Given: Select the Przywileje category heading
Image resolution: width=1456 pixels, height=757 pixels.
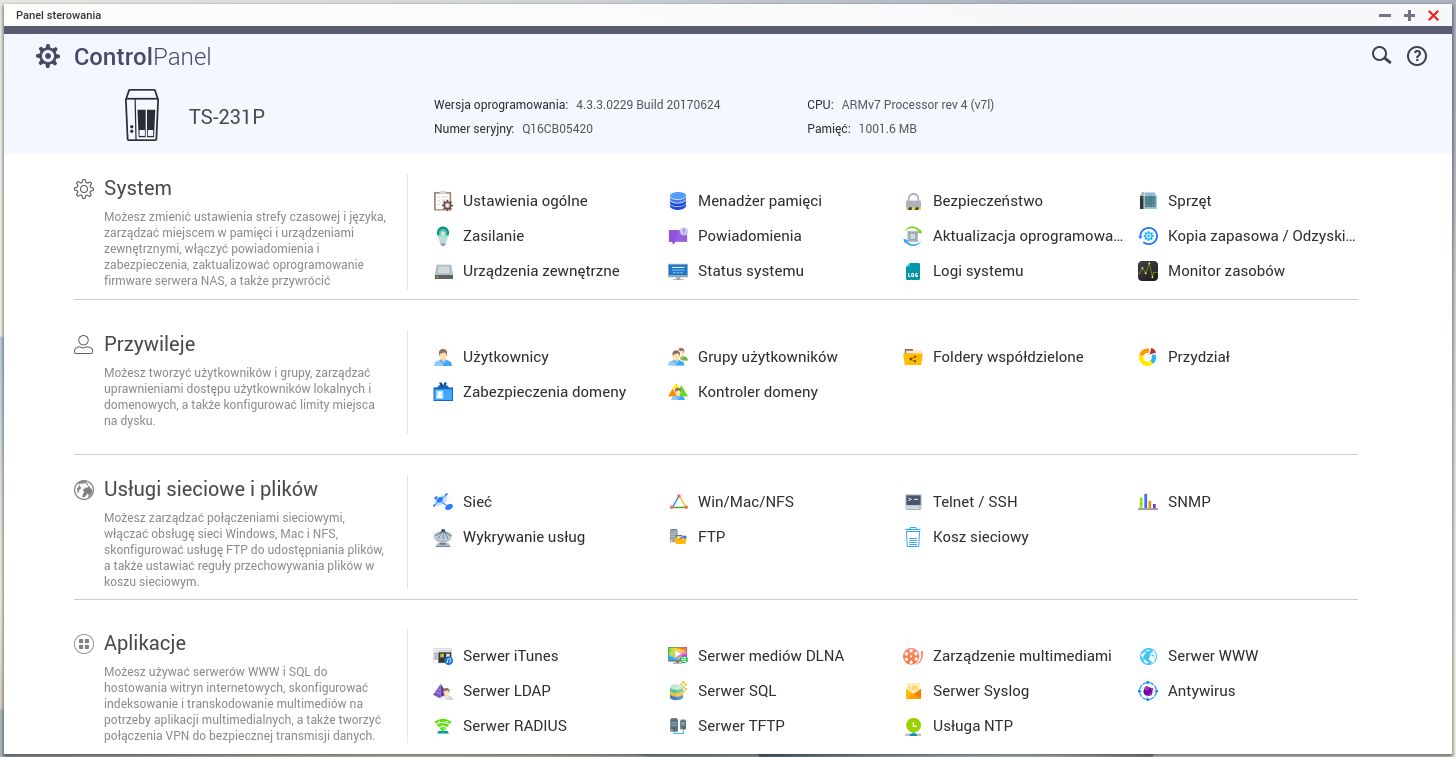Looking at the screenshot, I should (x=149, y=344).
